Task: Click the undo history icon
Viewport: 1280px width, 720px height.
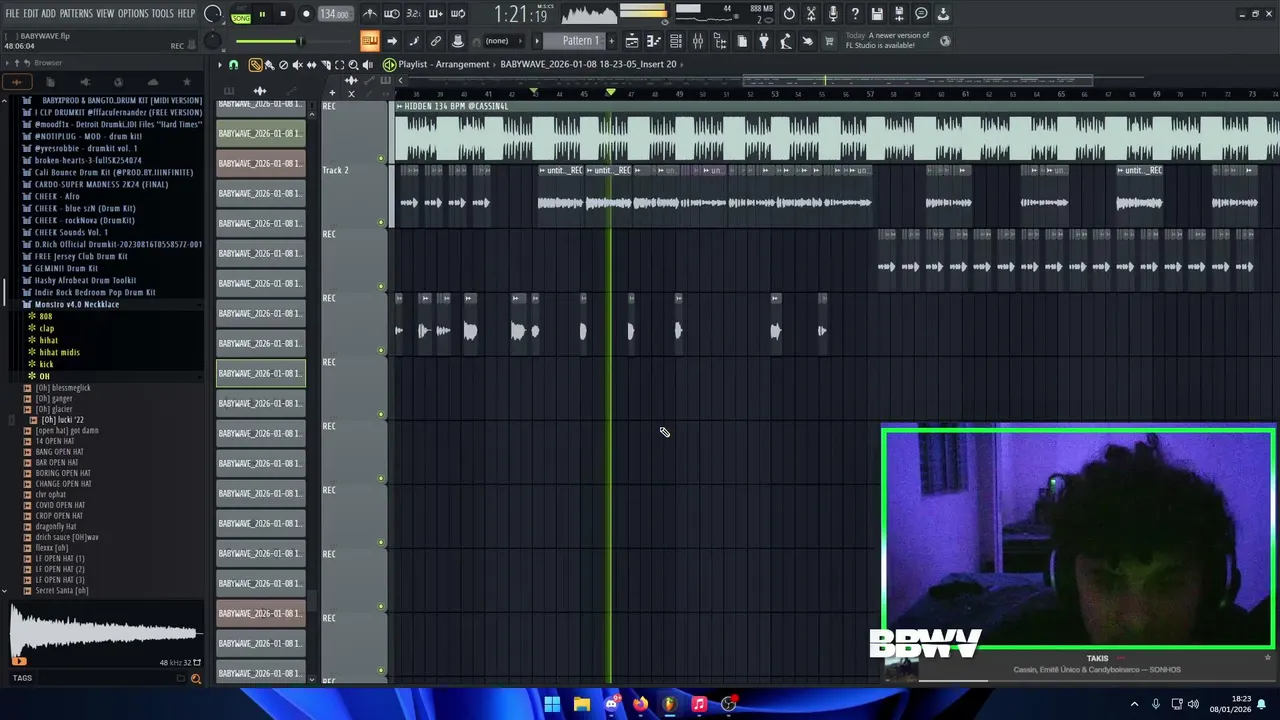Action: (x=789, y=14)
